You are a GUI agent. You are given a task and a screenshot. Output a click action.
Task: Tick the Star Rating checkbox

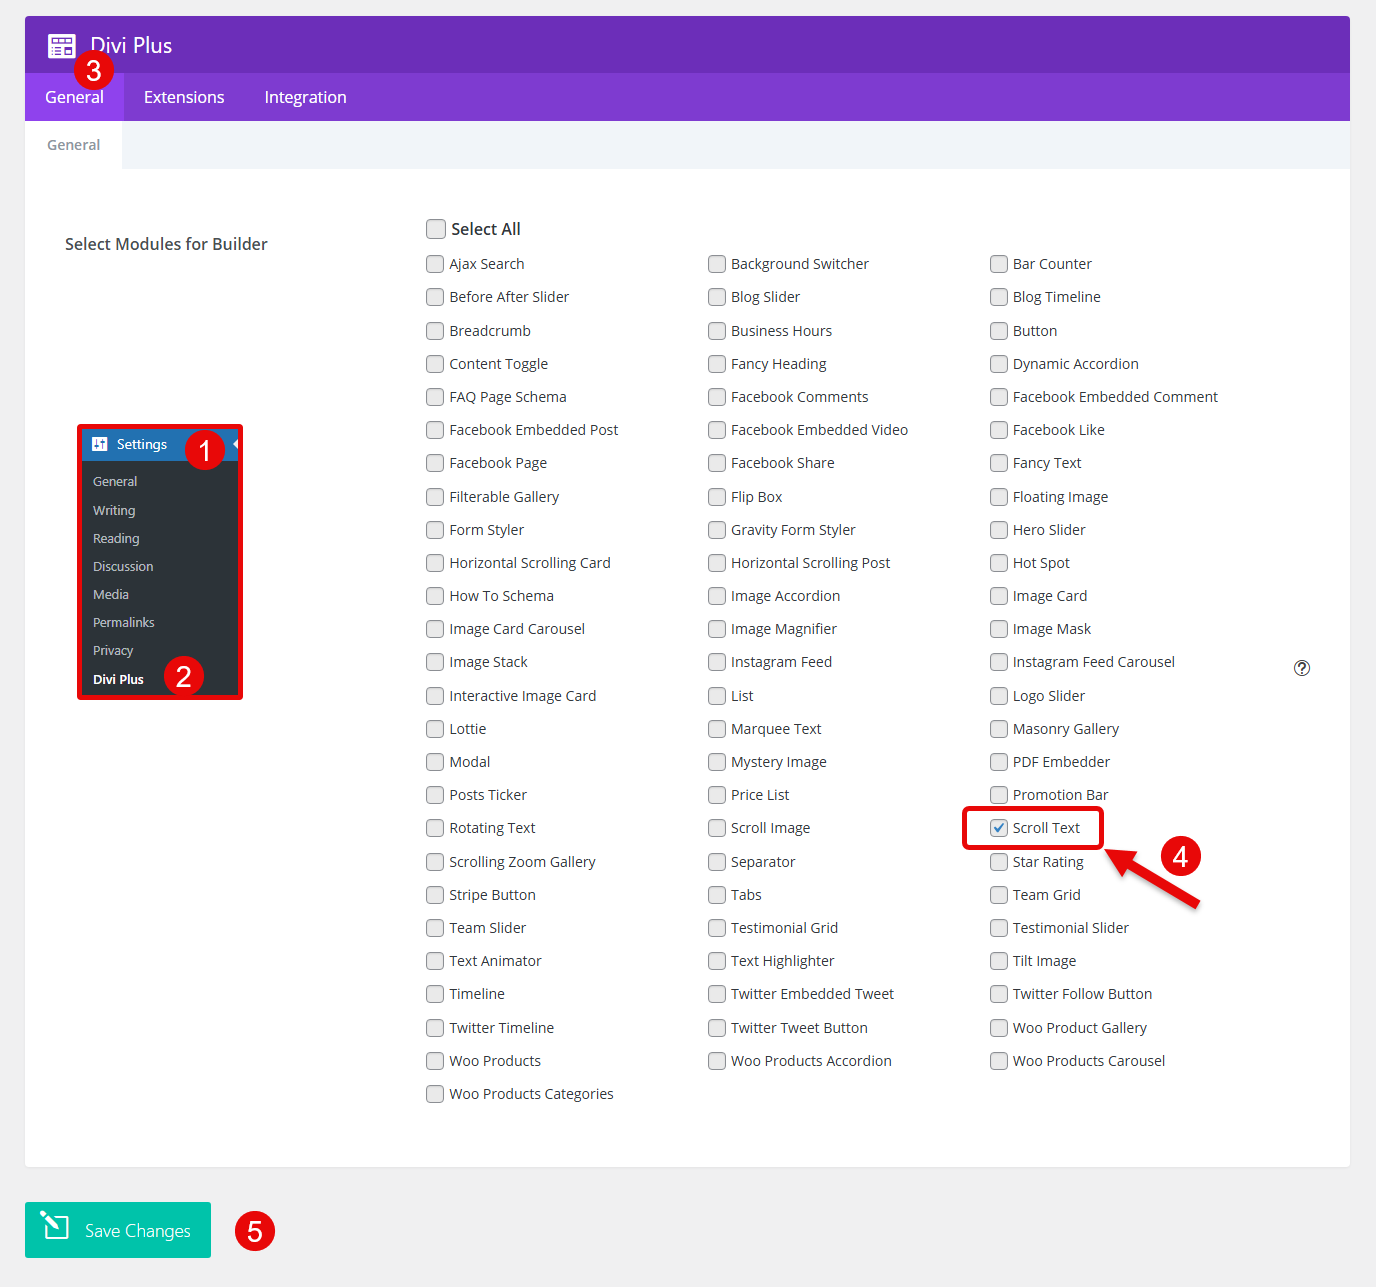(999, 862)
